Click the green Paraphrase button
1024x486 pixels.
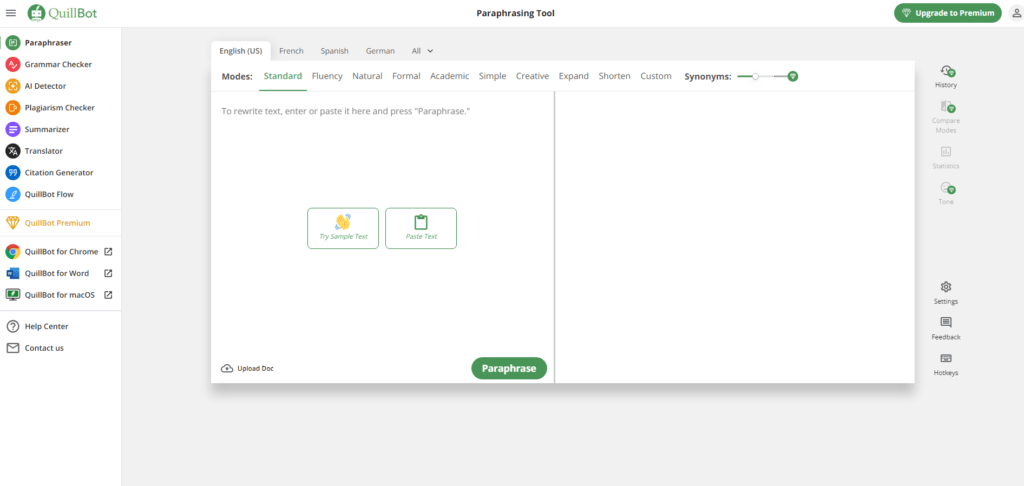click(x=509, y=368)
